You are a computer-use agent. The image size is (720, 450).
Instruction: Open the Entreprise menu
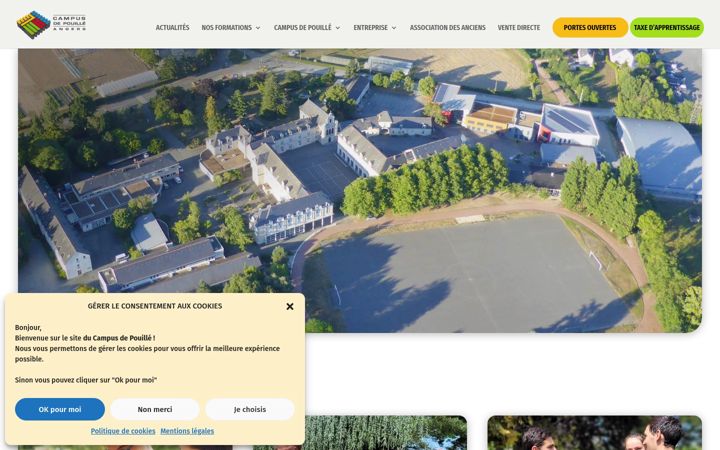pyautogui.click(x=371, y=28)
